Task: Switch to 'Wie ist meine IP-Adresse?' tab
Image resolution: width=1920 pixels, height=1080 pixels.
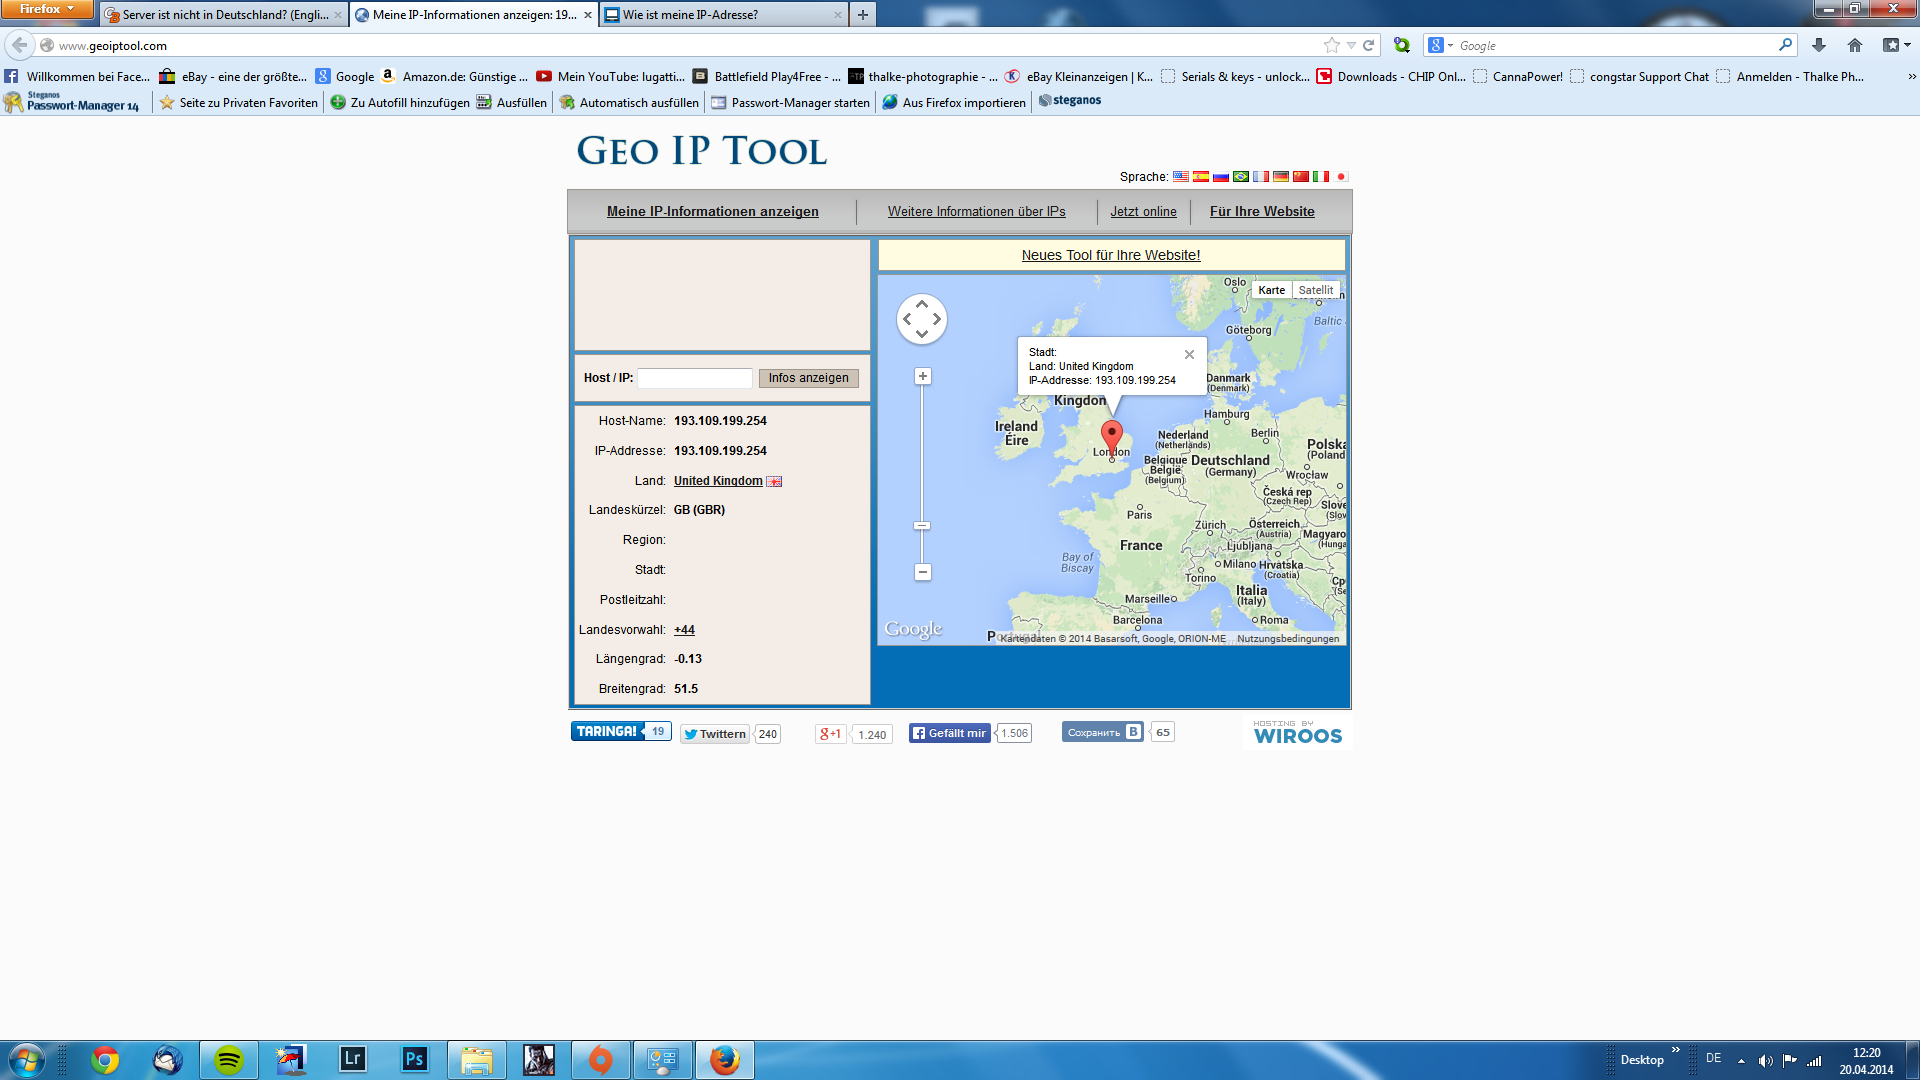Action: tap(690, 15)
